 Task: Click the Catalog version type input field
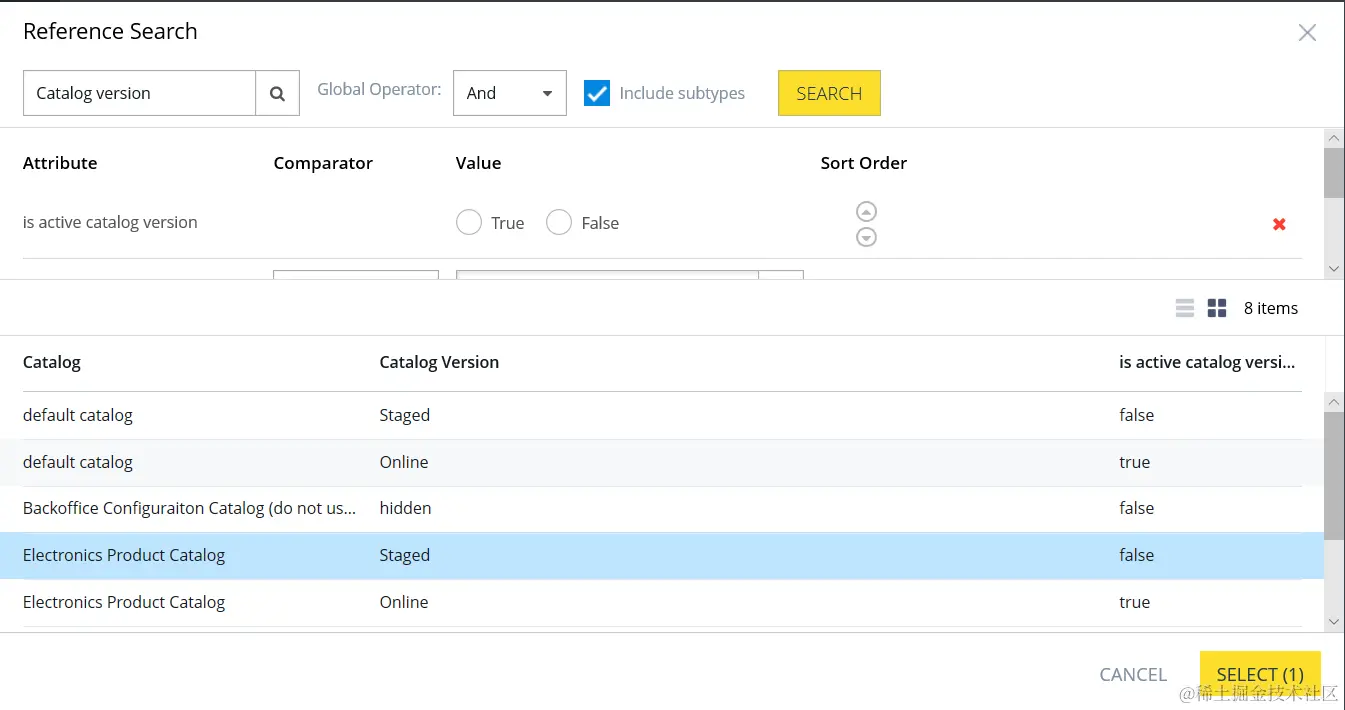[x=140, y=93]
